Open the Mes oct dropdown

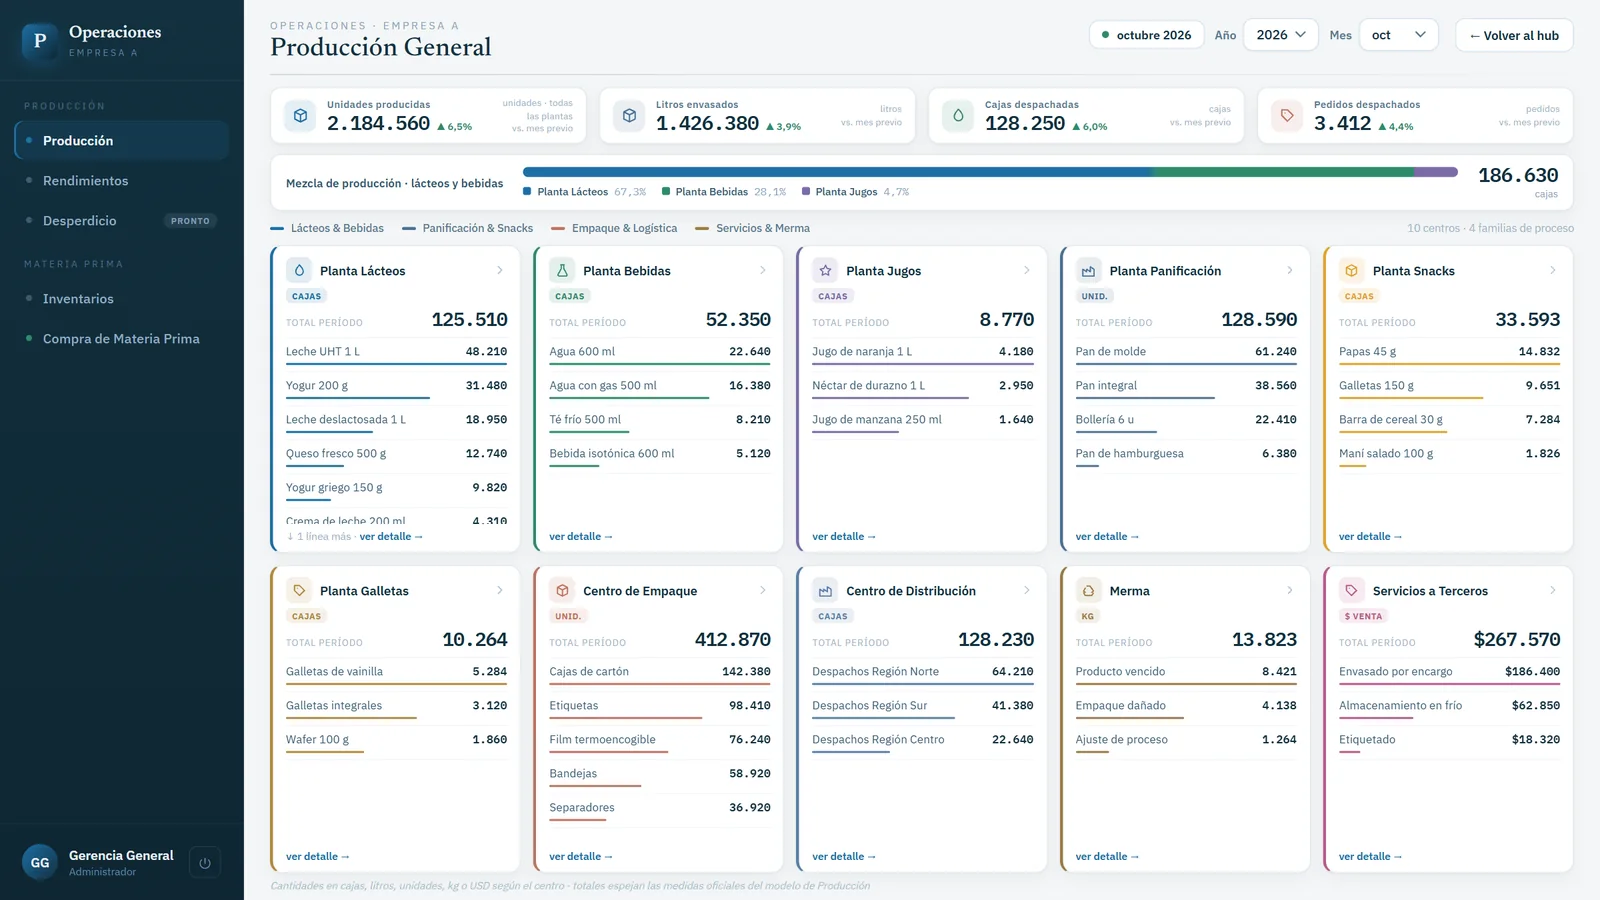(x=1399, y=35)
